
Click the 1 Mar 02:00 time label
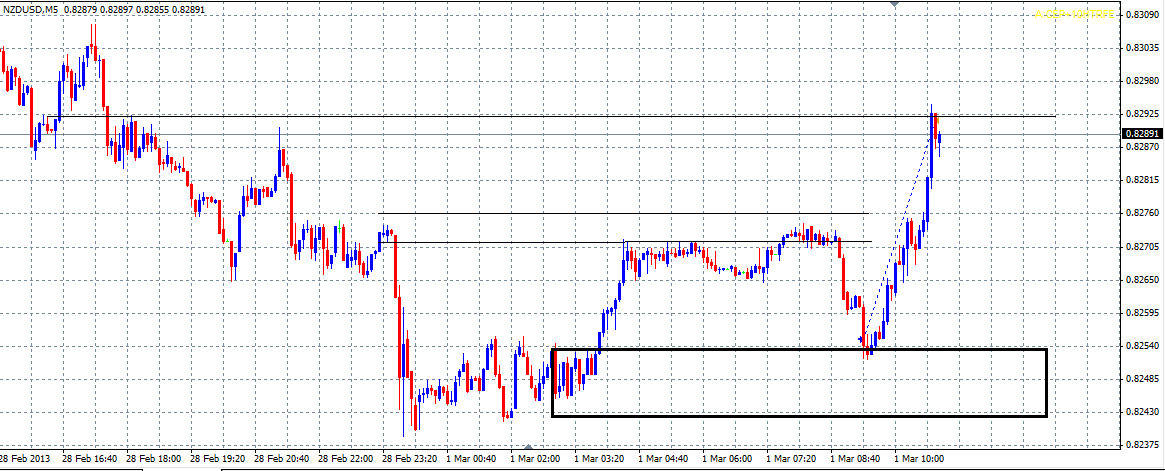533,458
